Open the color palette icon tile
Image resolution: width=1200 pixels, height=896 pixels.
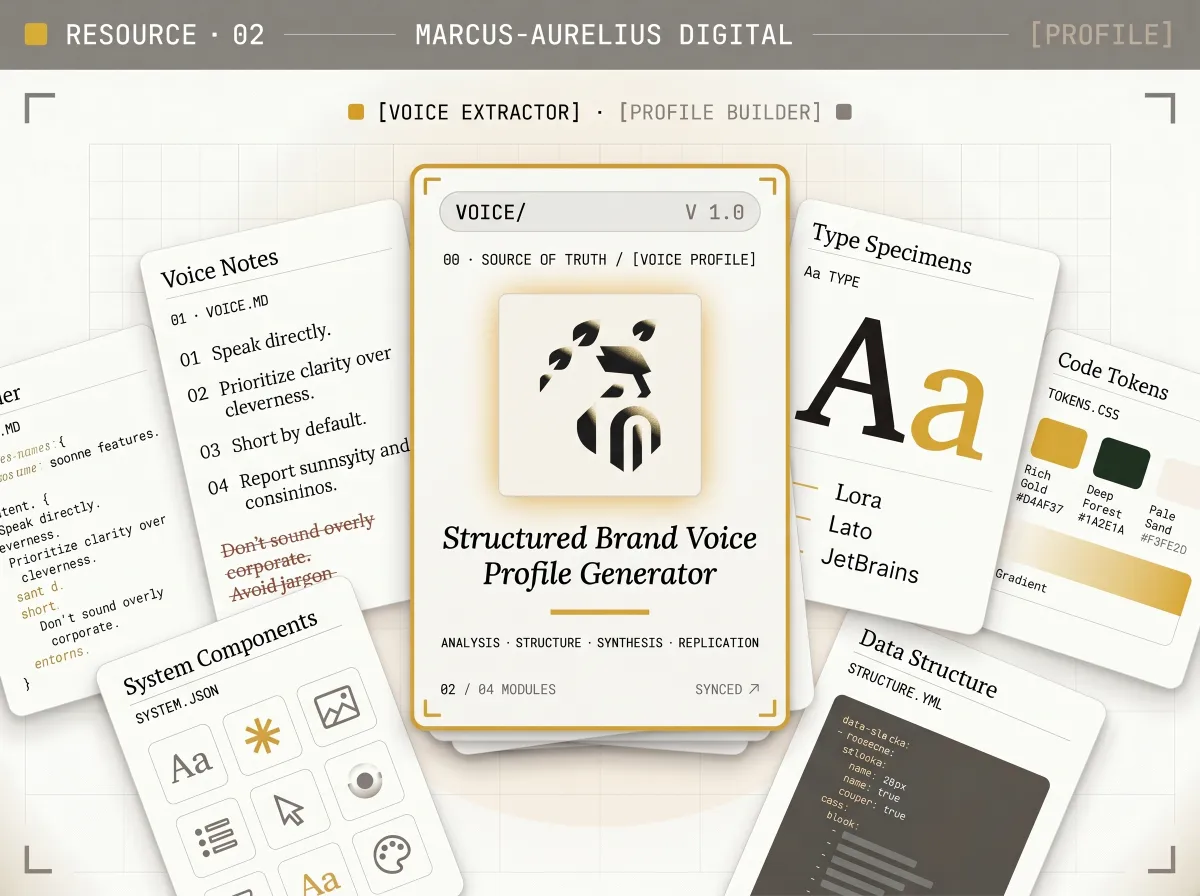click(392, 854)
